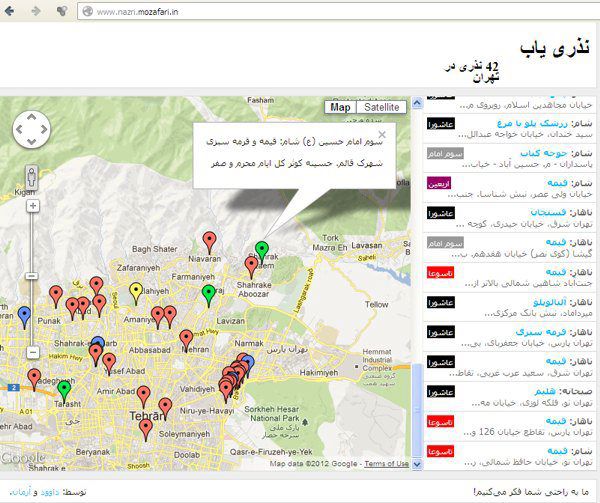Click the red marker above Niavaran
The image size is (600, 503).
click(x=209, y=243)
